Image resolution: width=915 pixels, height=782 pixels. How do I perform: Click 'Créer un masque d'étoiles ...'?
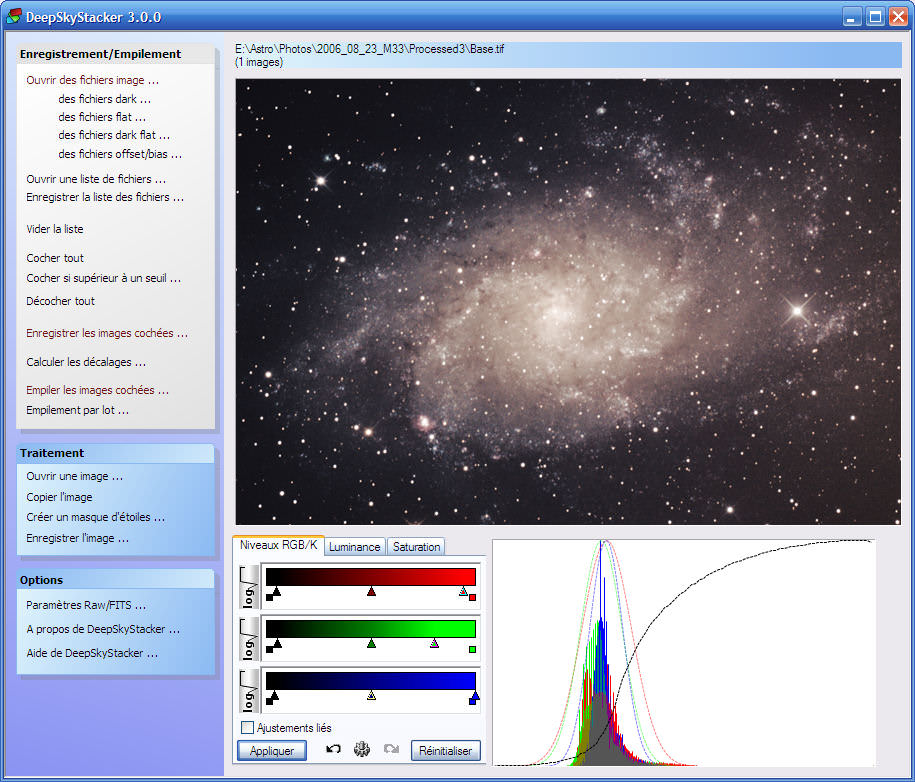(x=95, y=517)
